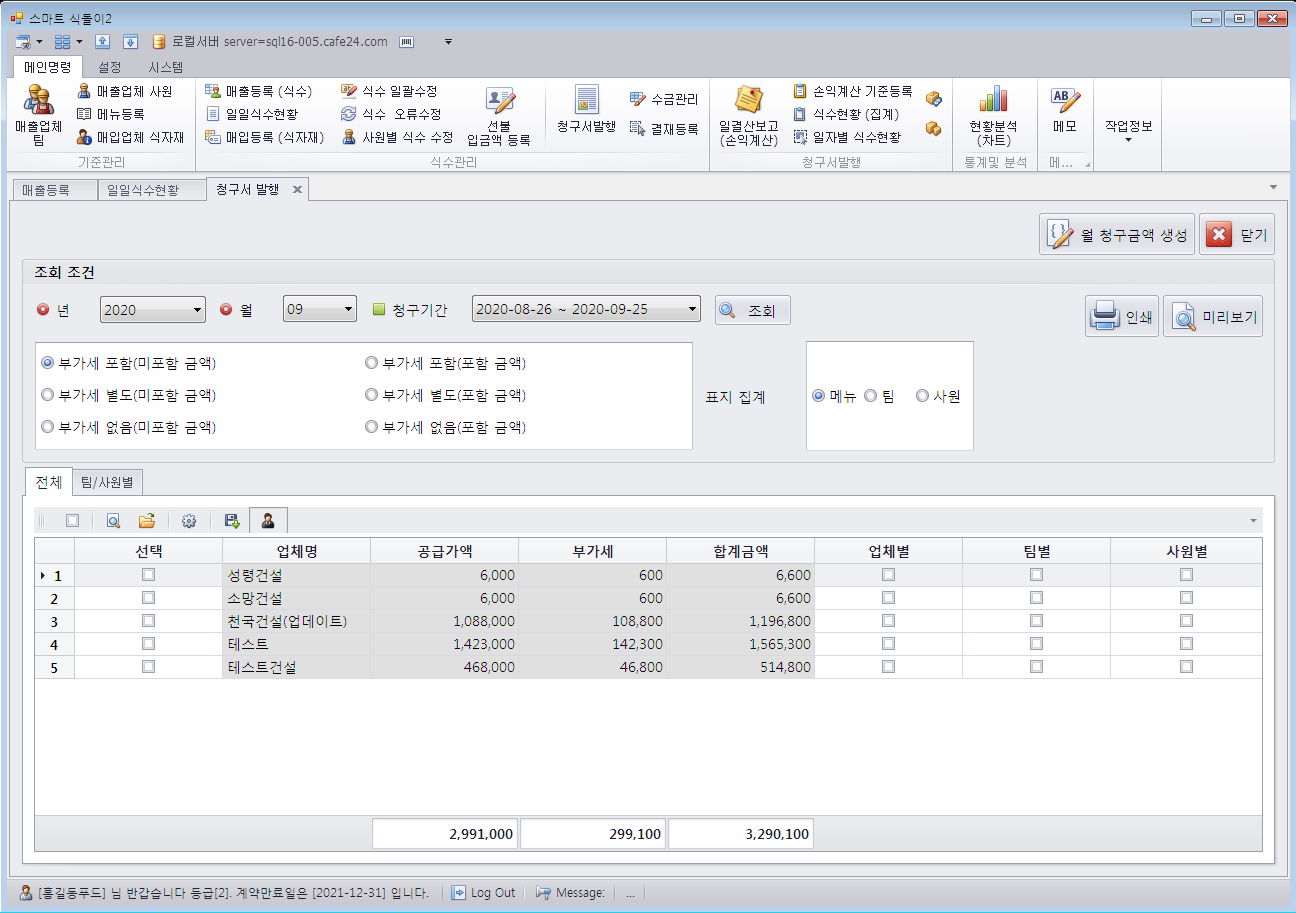This screenshot has width=1296, height=913.
Task: Click grid toolbar search/preview icon
Action: pos(113,521)
